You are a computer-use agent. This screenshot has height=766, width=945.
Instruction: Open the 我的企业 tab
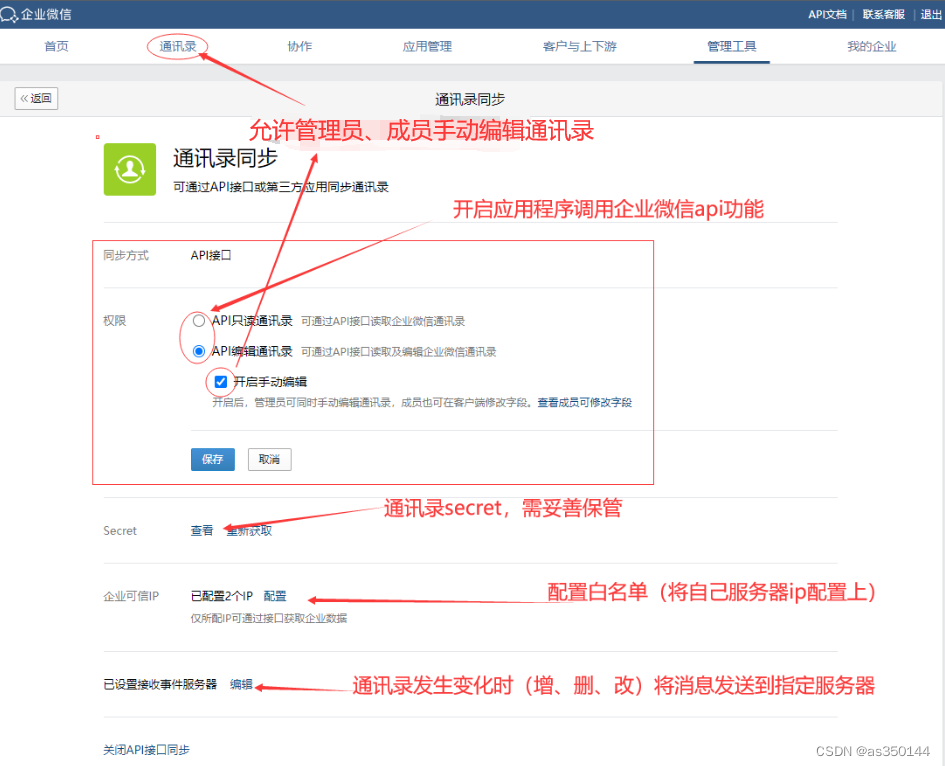(x=871, y=46)
